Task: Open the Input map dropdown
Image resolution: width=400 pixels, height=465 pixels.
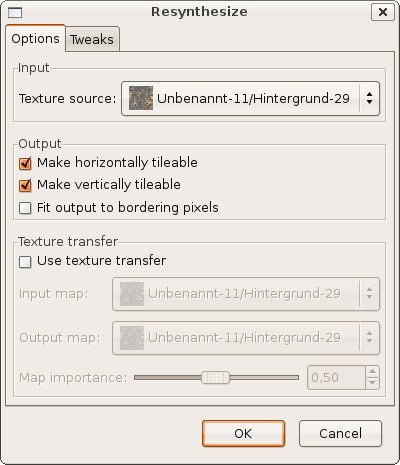Action: (x=246, y=294)
